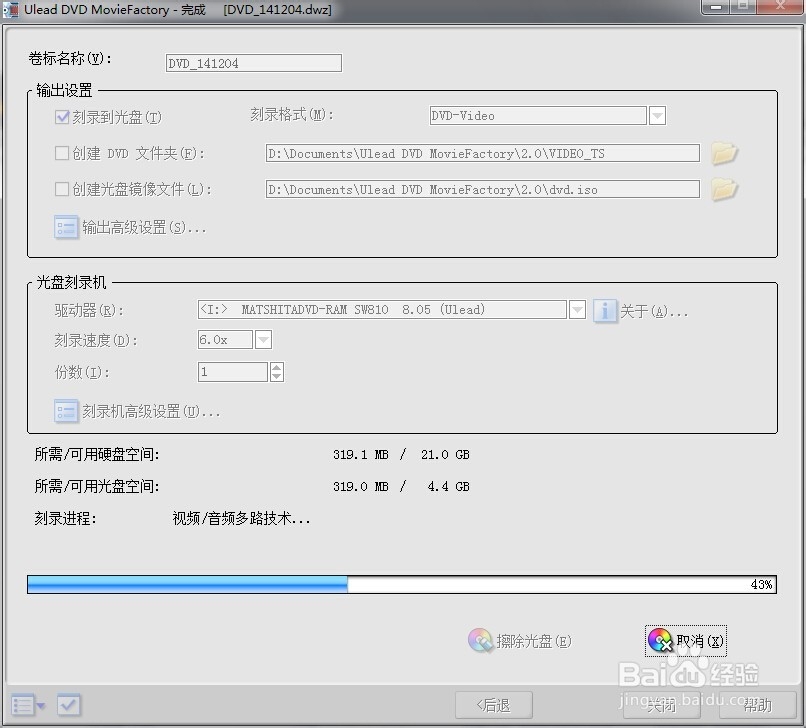Open the 刻录格式 DVD-Video dropdown arrow
The image size is (806, 728).
point(657,115)
